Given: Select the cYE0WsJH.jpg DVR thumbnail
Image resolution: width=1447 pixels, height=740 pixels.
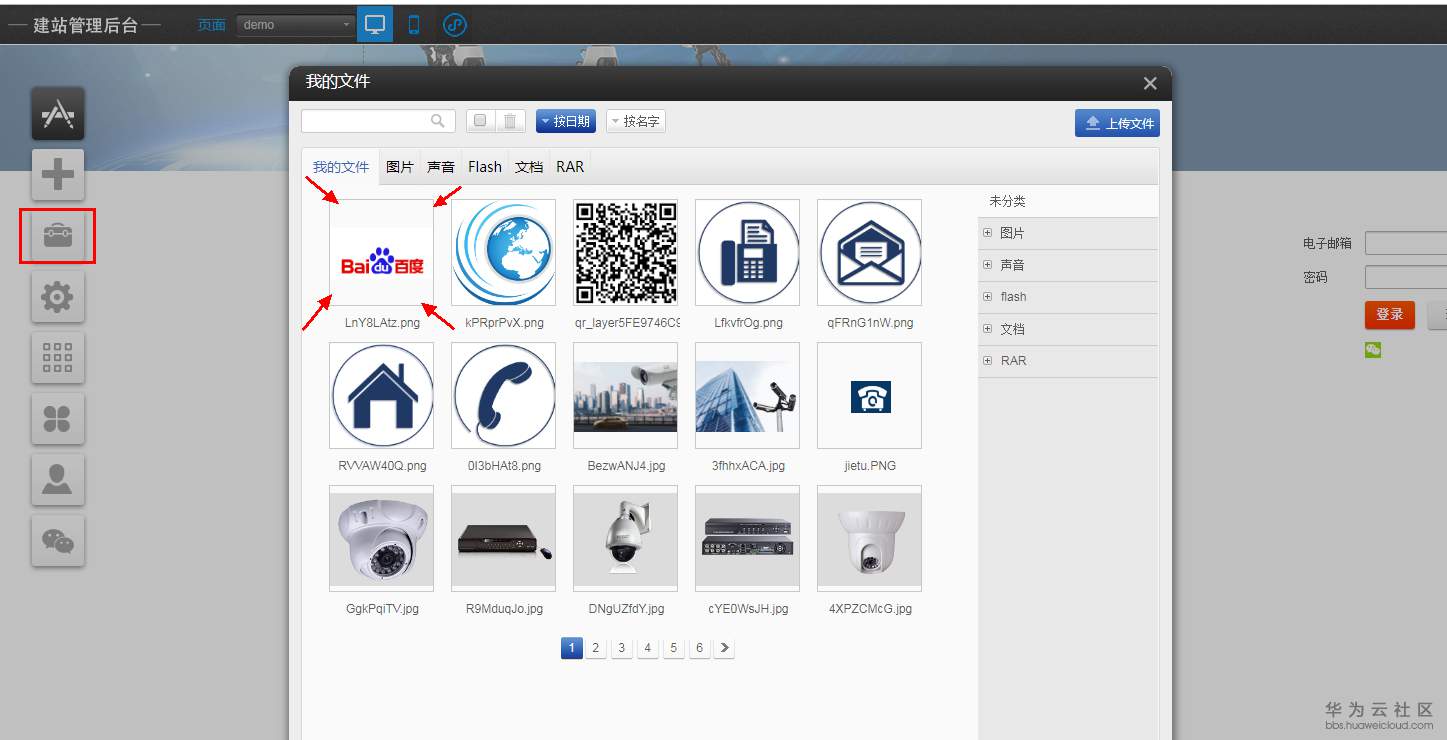Looking at the screenshot, I should (x=747, y=538).
